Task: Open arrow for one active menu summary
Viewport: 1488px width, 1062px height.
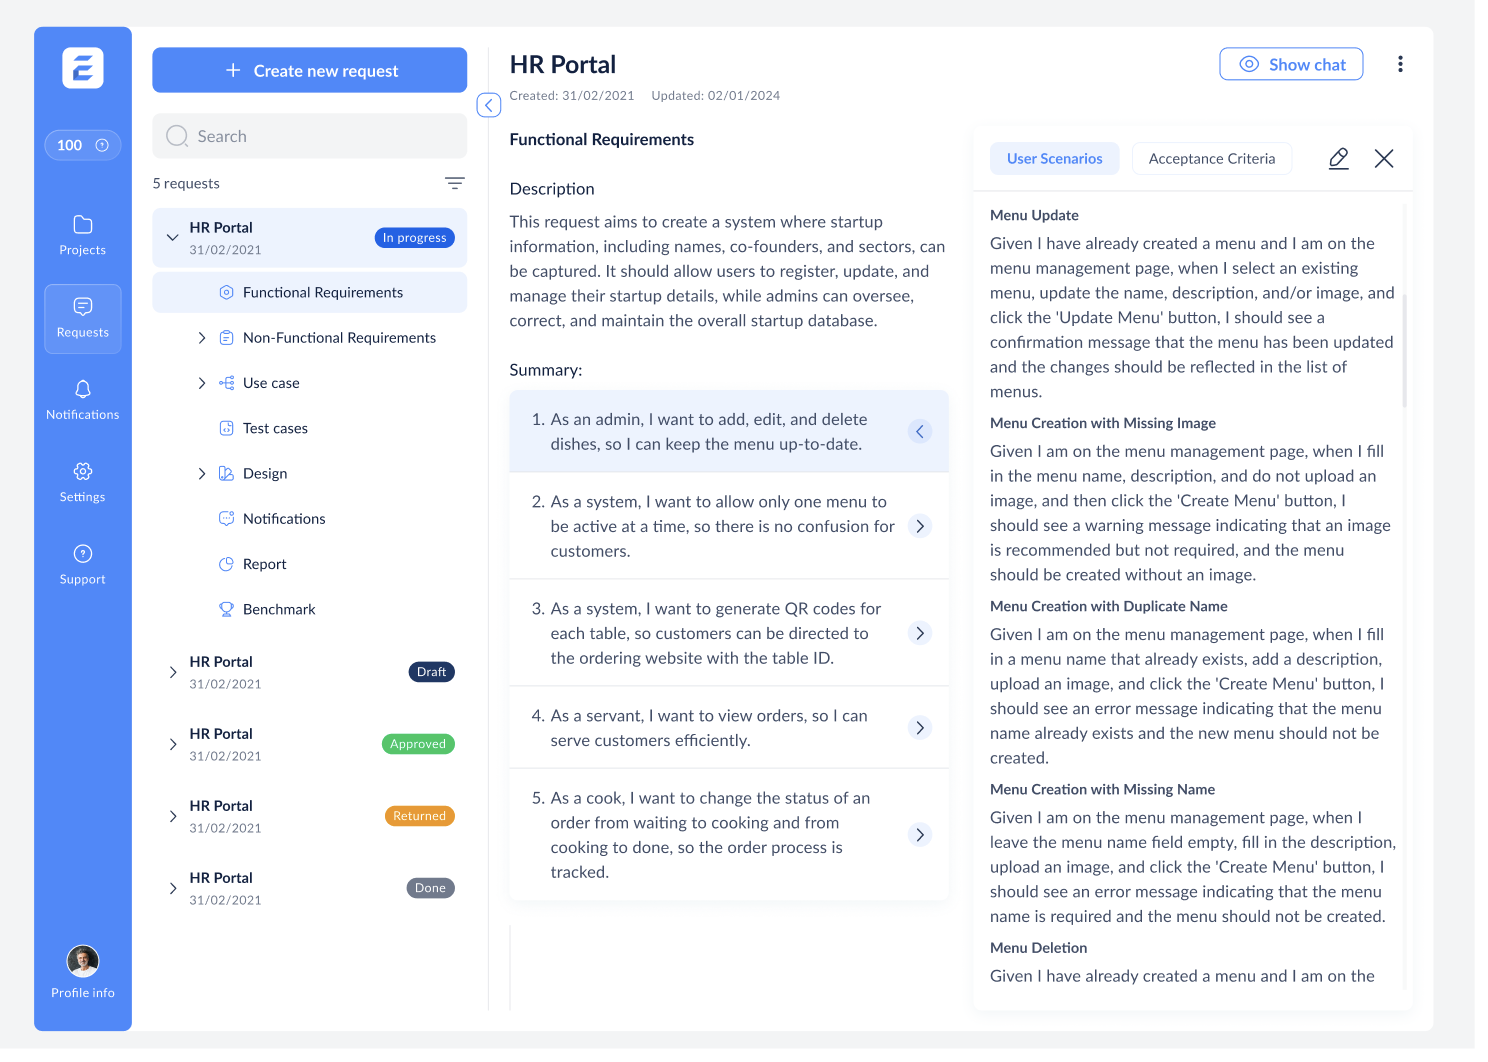Action: (x=920, y=526)
